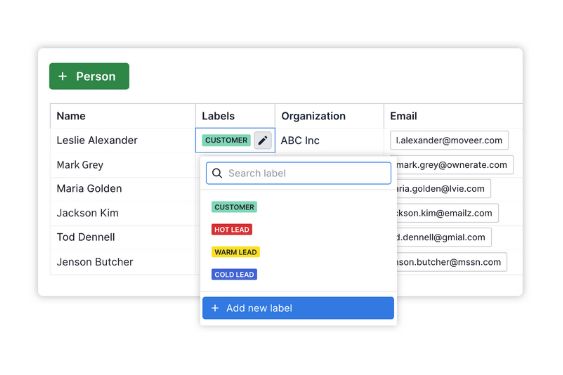Add a new label with the blue button
Screen dimensions: 563x375
(x=298, y=308)
